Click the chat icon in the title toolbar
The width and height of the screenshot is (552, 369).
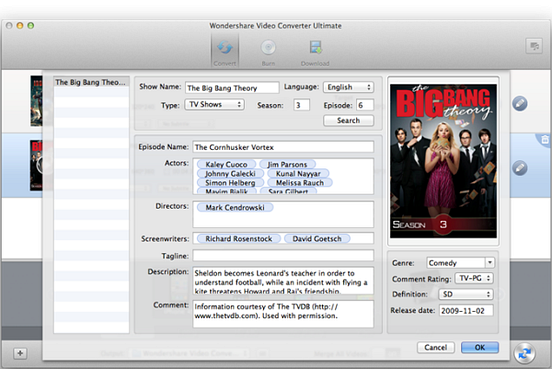(534, 46)
